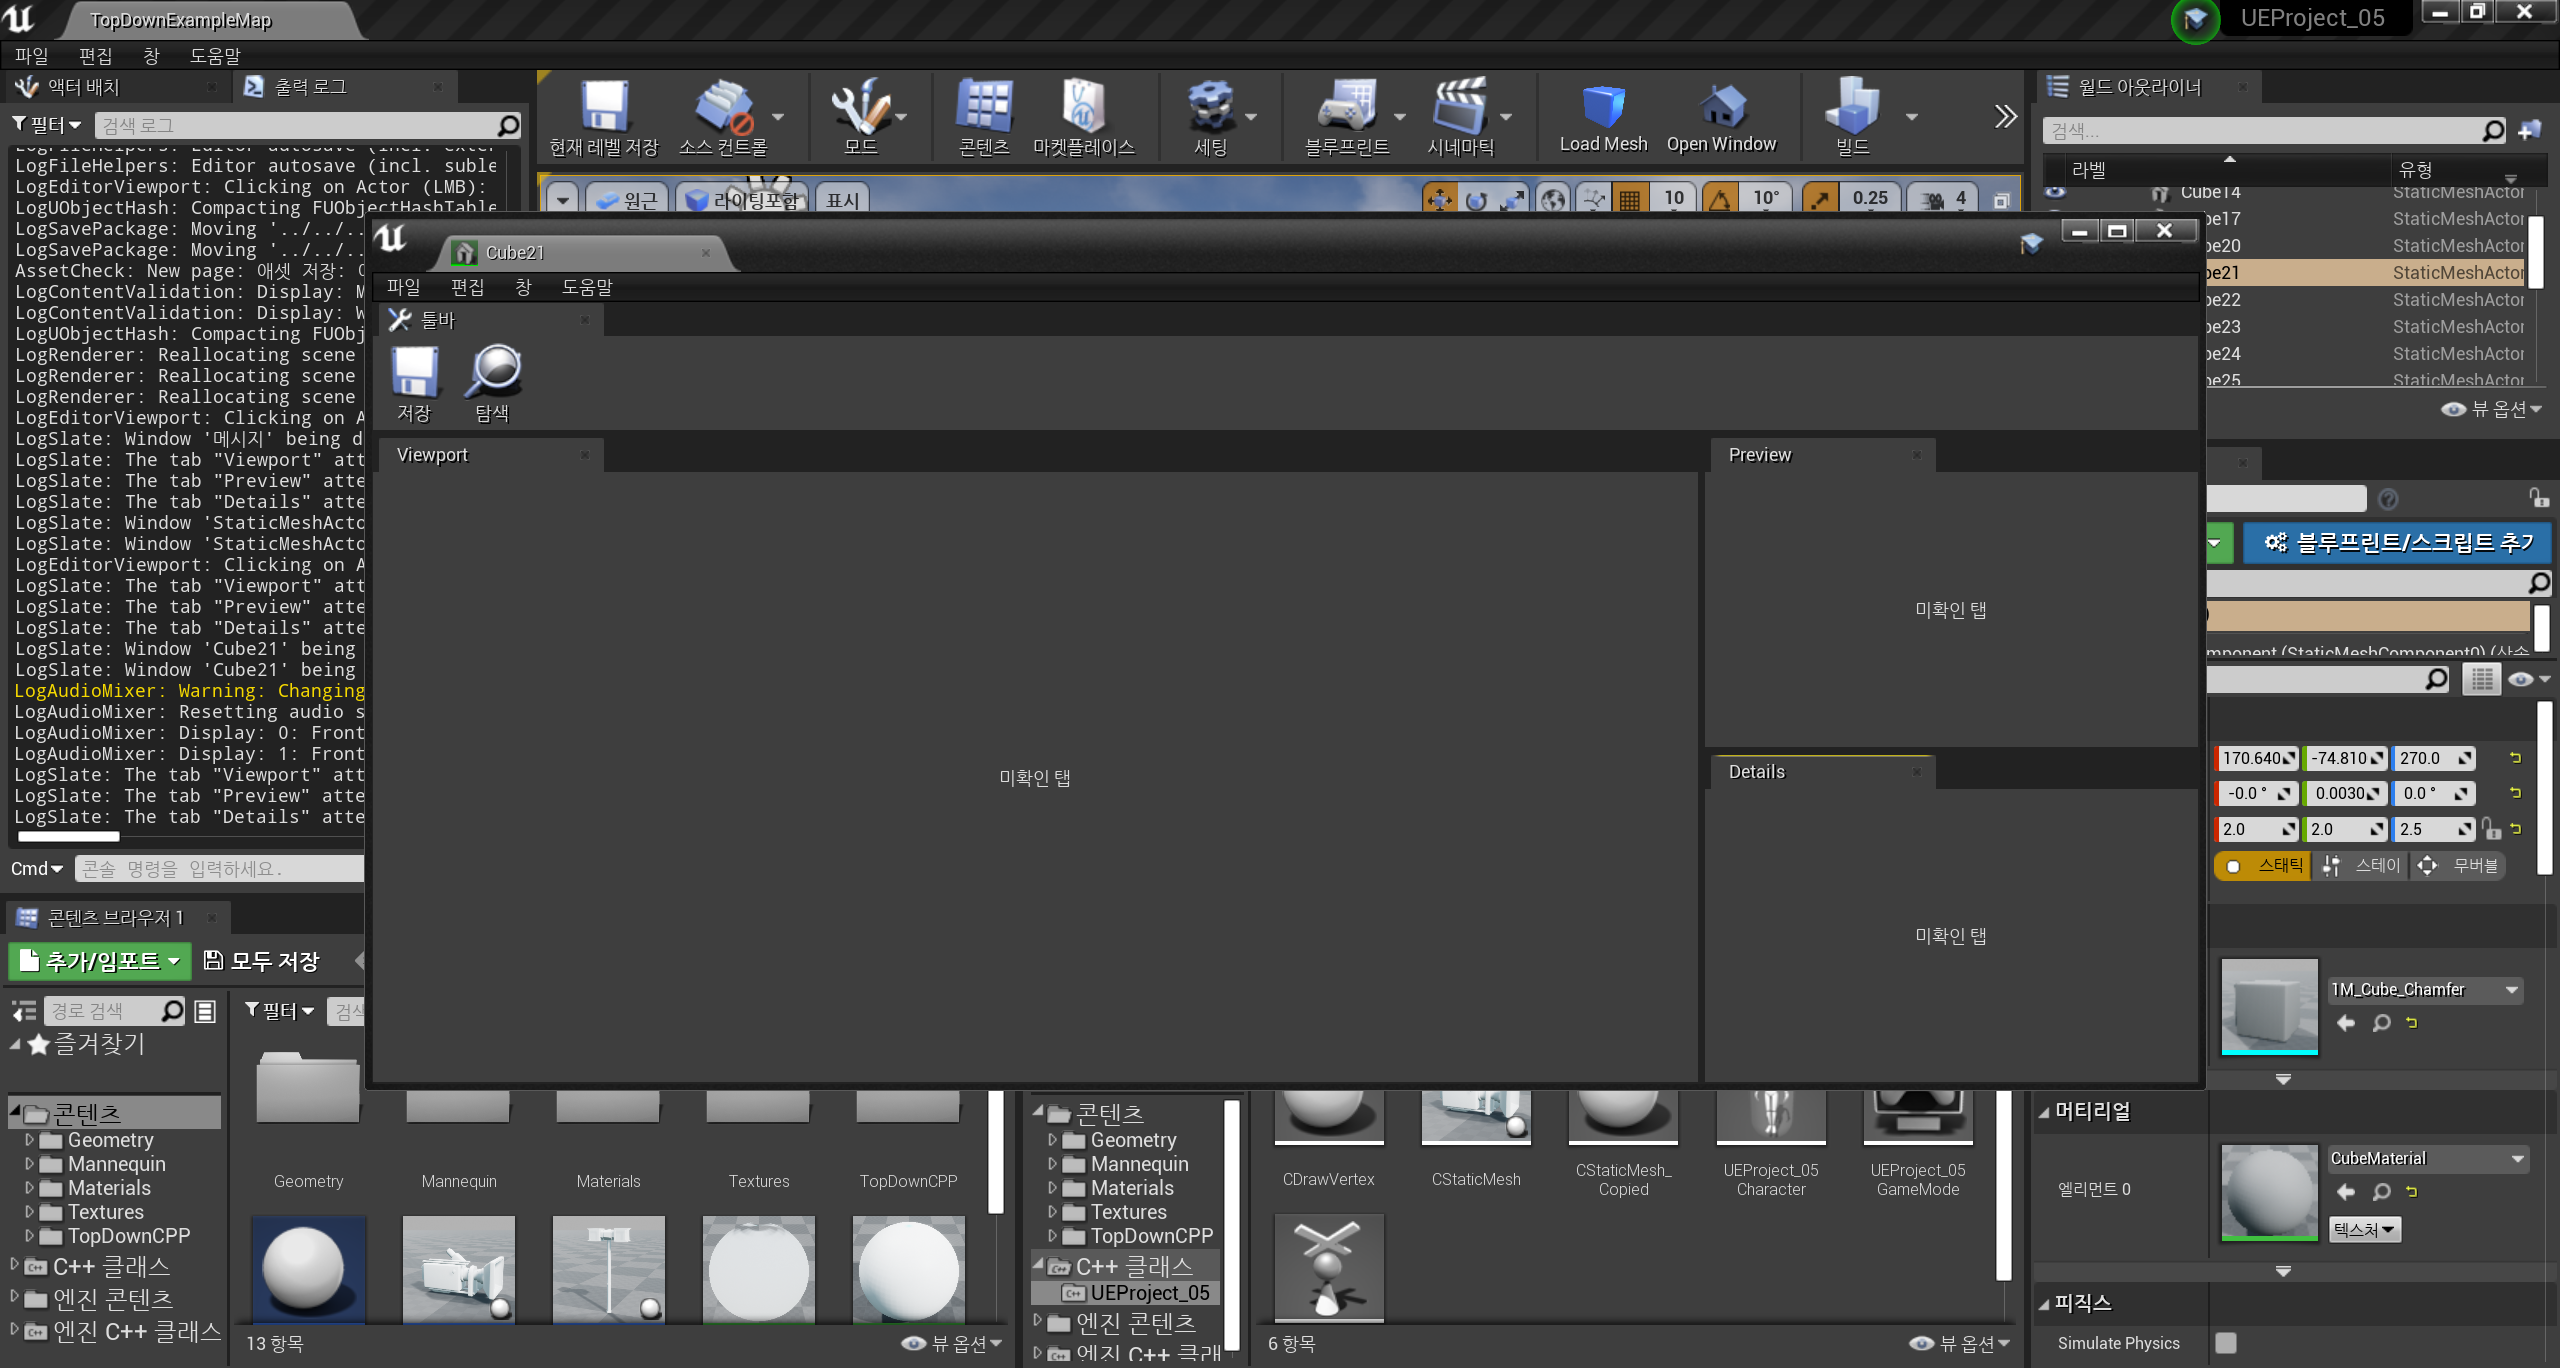Switch to the Preview tab
Image resolution: width=2560 pixels, height=1368 pixels.
coord(1760,455)
